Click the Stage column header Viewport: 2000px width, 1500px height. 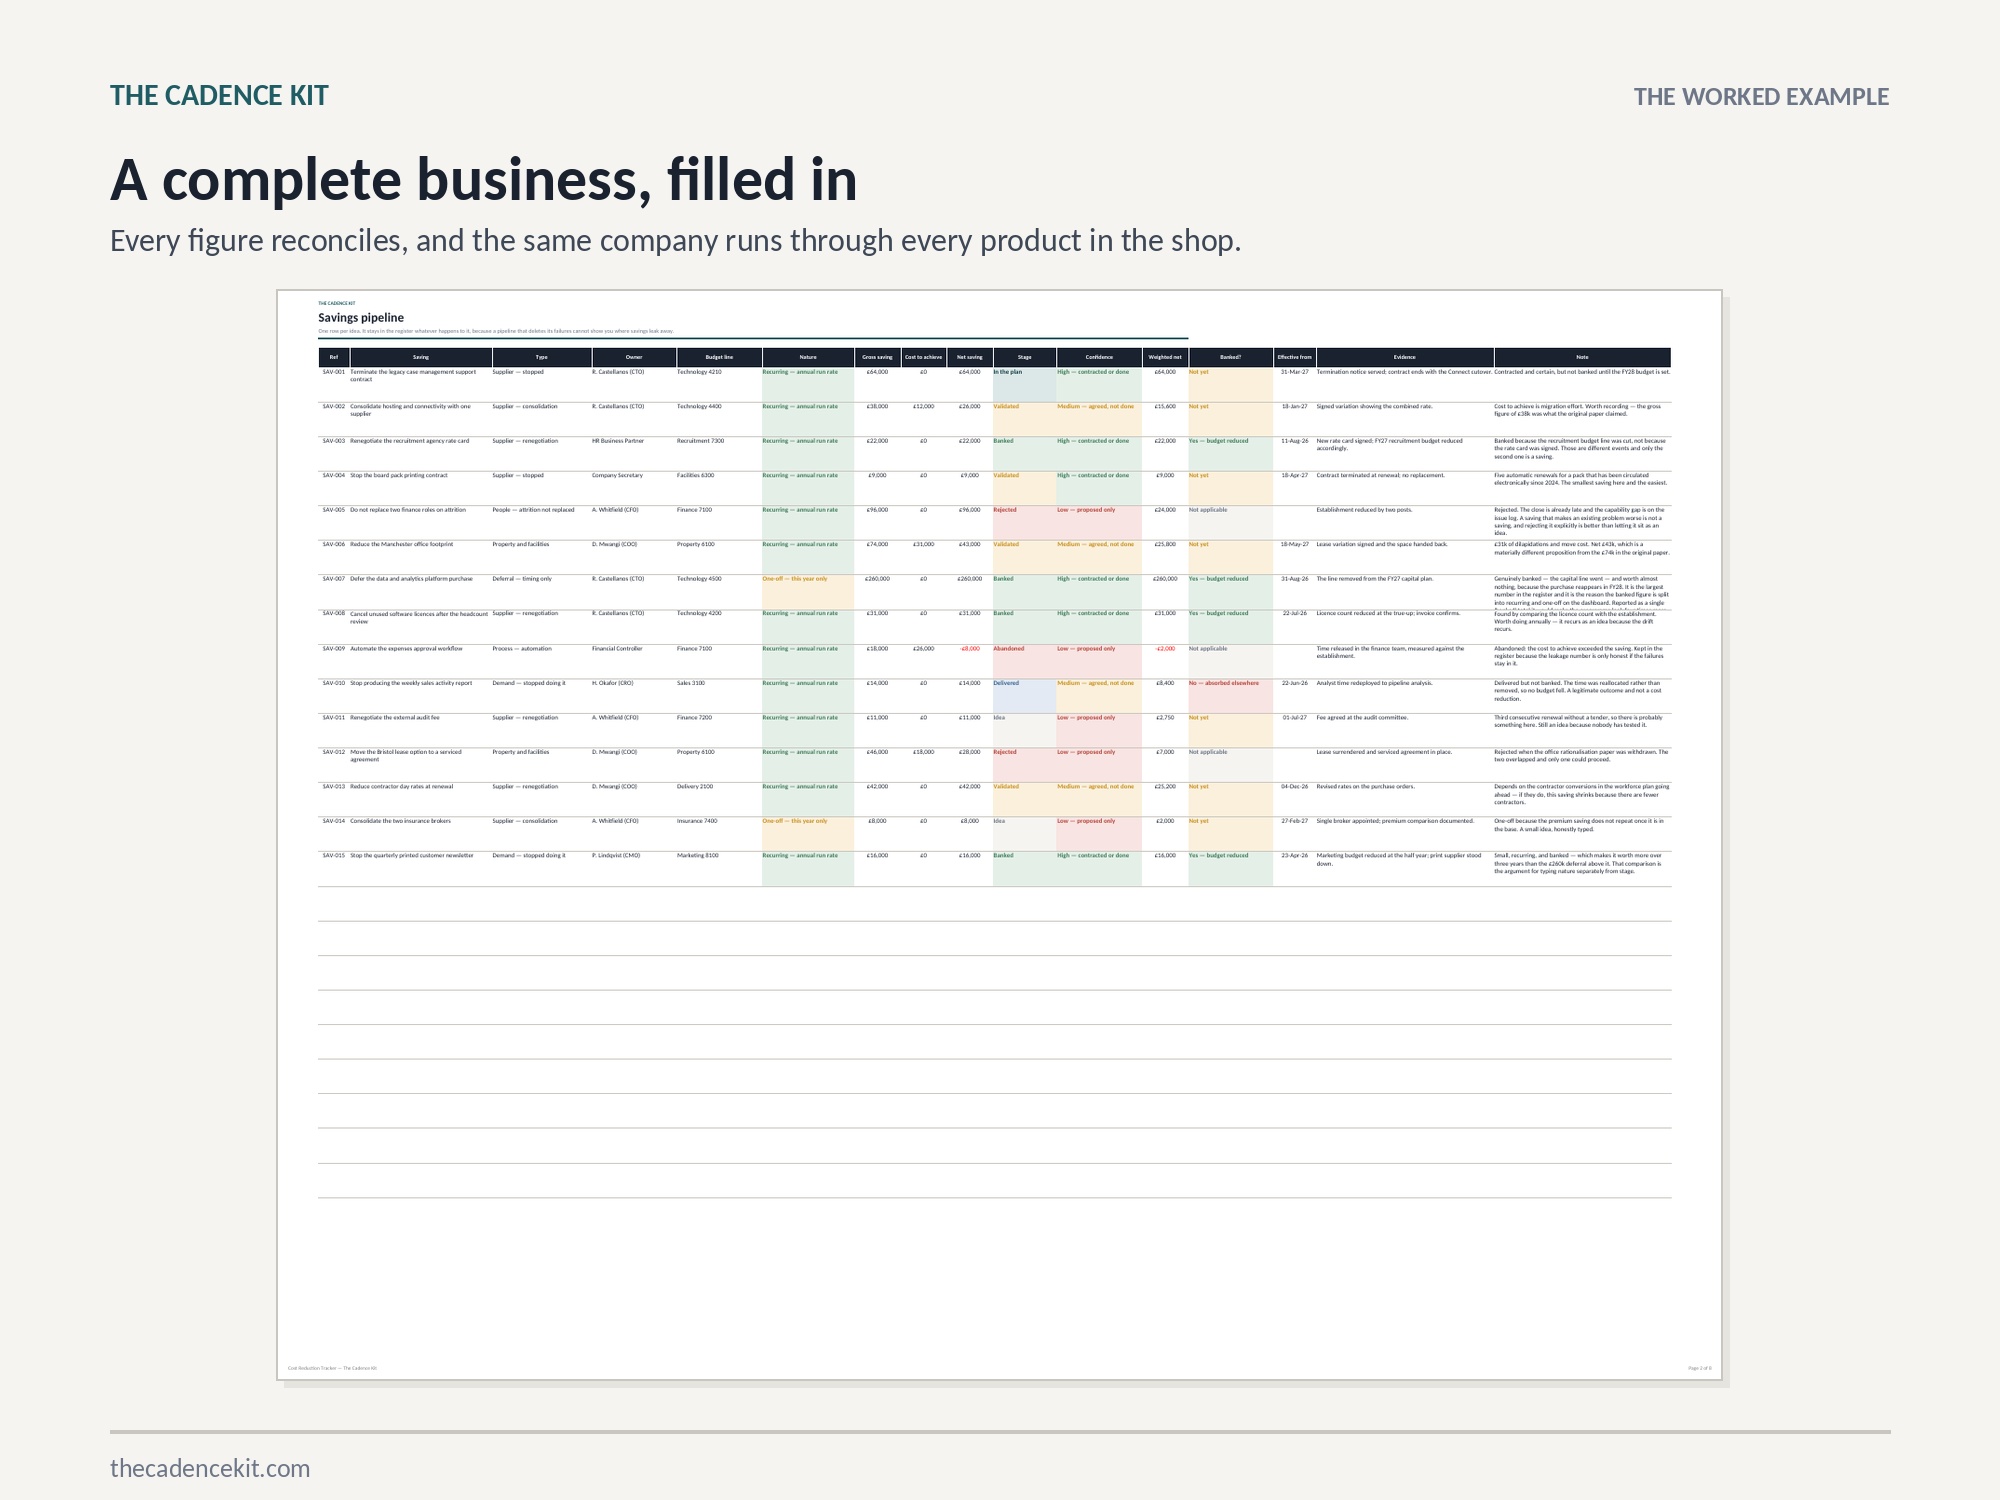1024,357
